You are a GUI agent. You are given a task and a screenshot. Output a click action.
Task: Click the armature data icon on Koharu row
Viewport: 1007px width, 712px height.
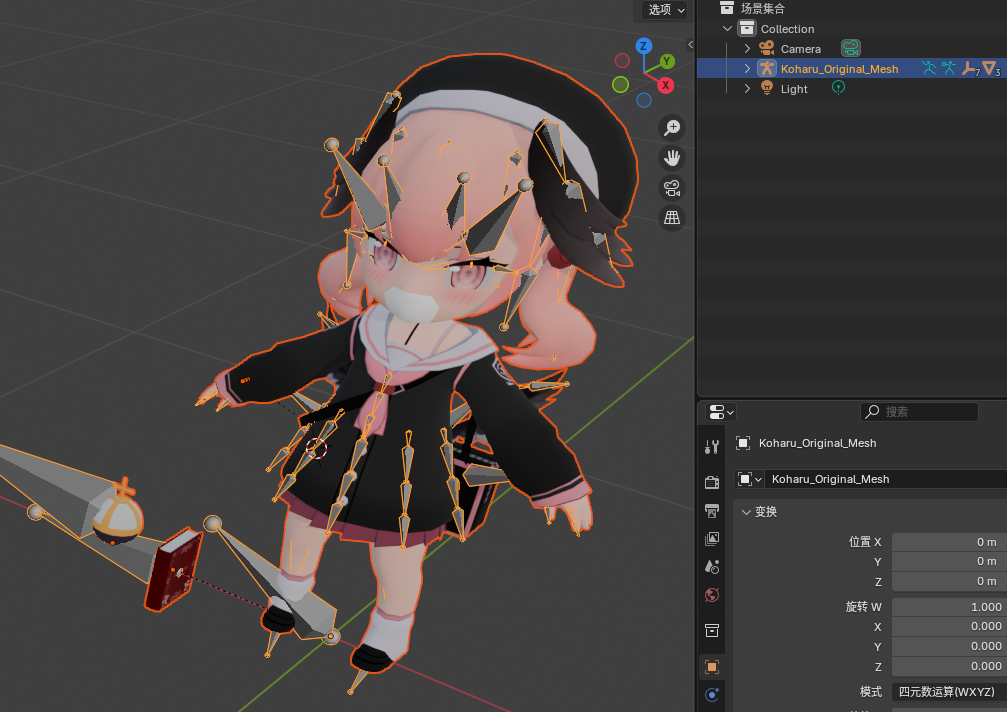pos(949,68)
